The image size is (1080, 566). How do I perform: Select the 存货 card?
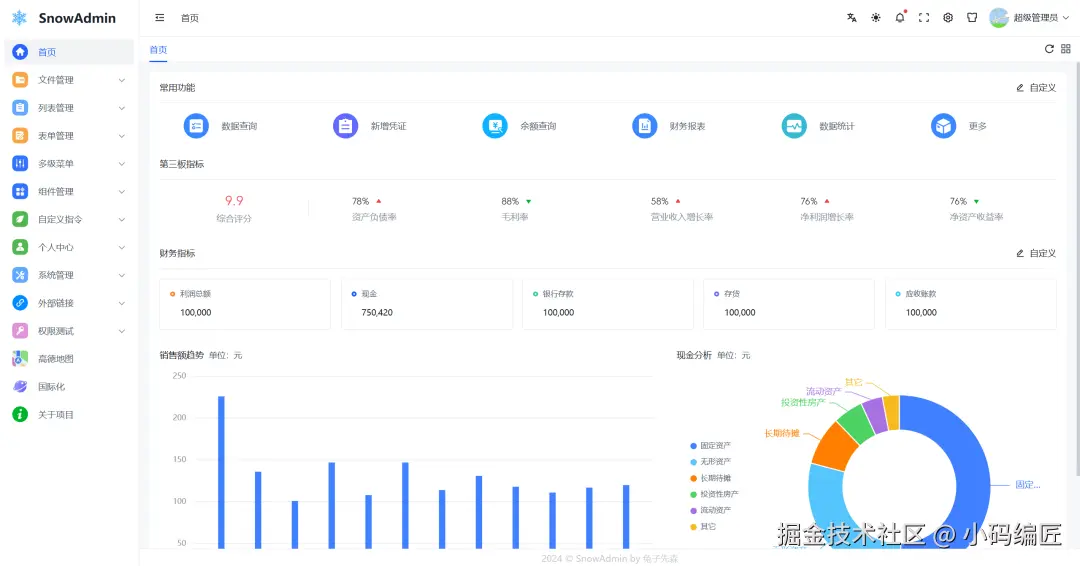(789, 304)
